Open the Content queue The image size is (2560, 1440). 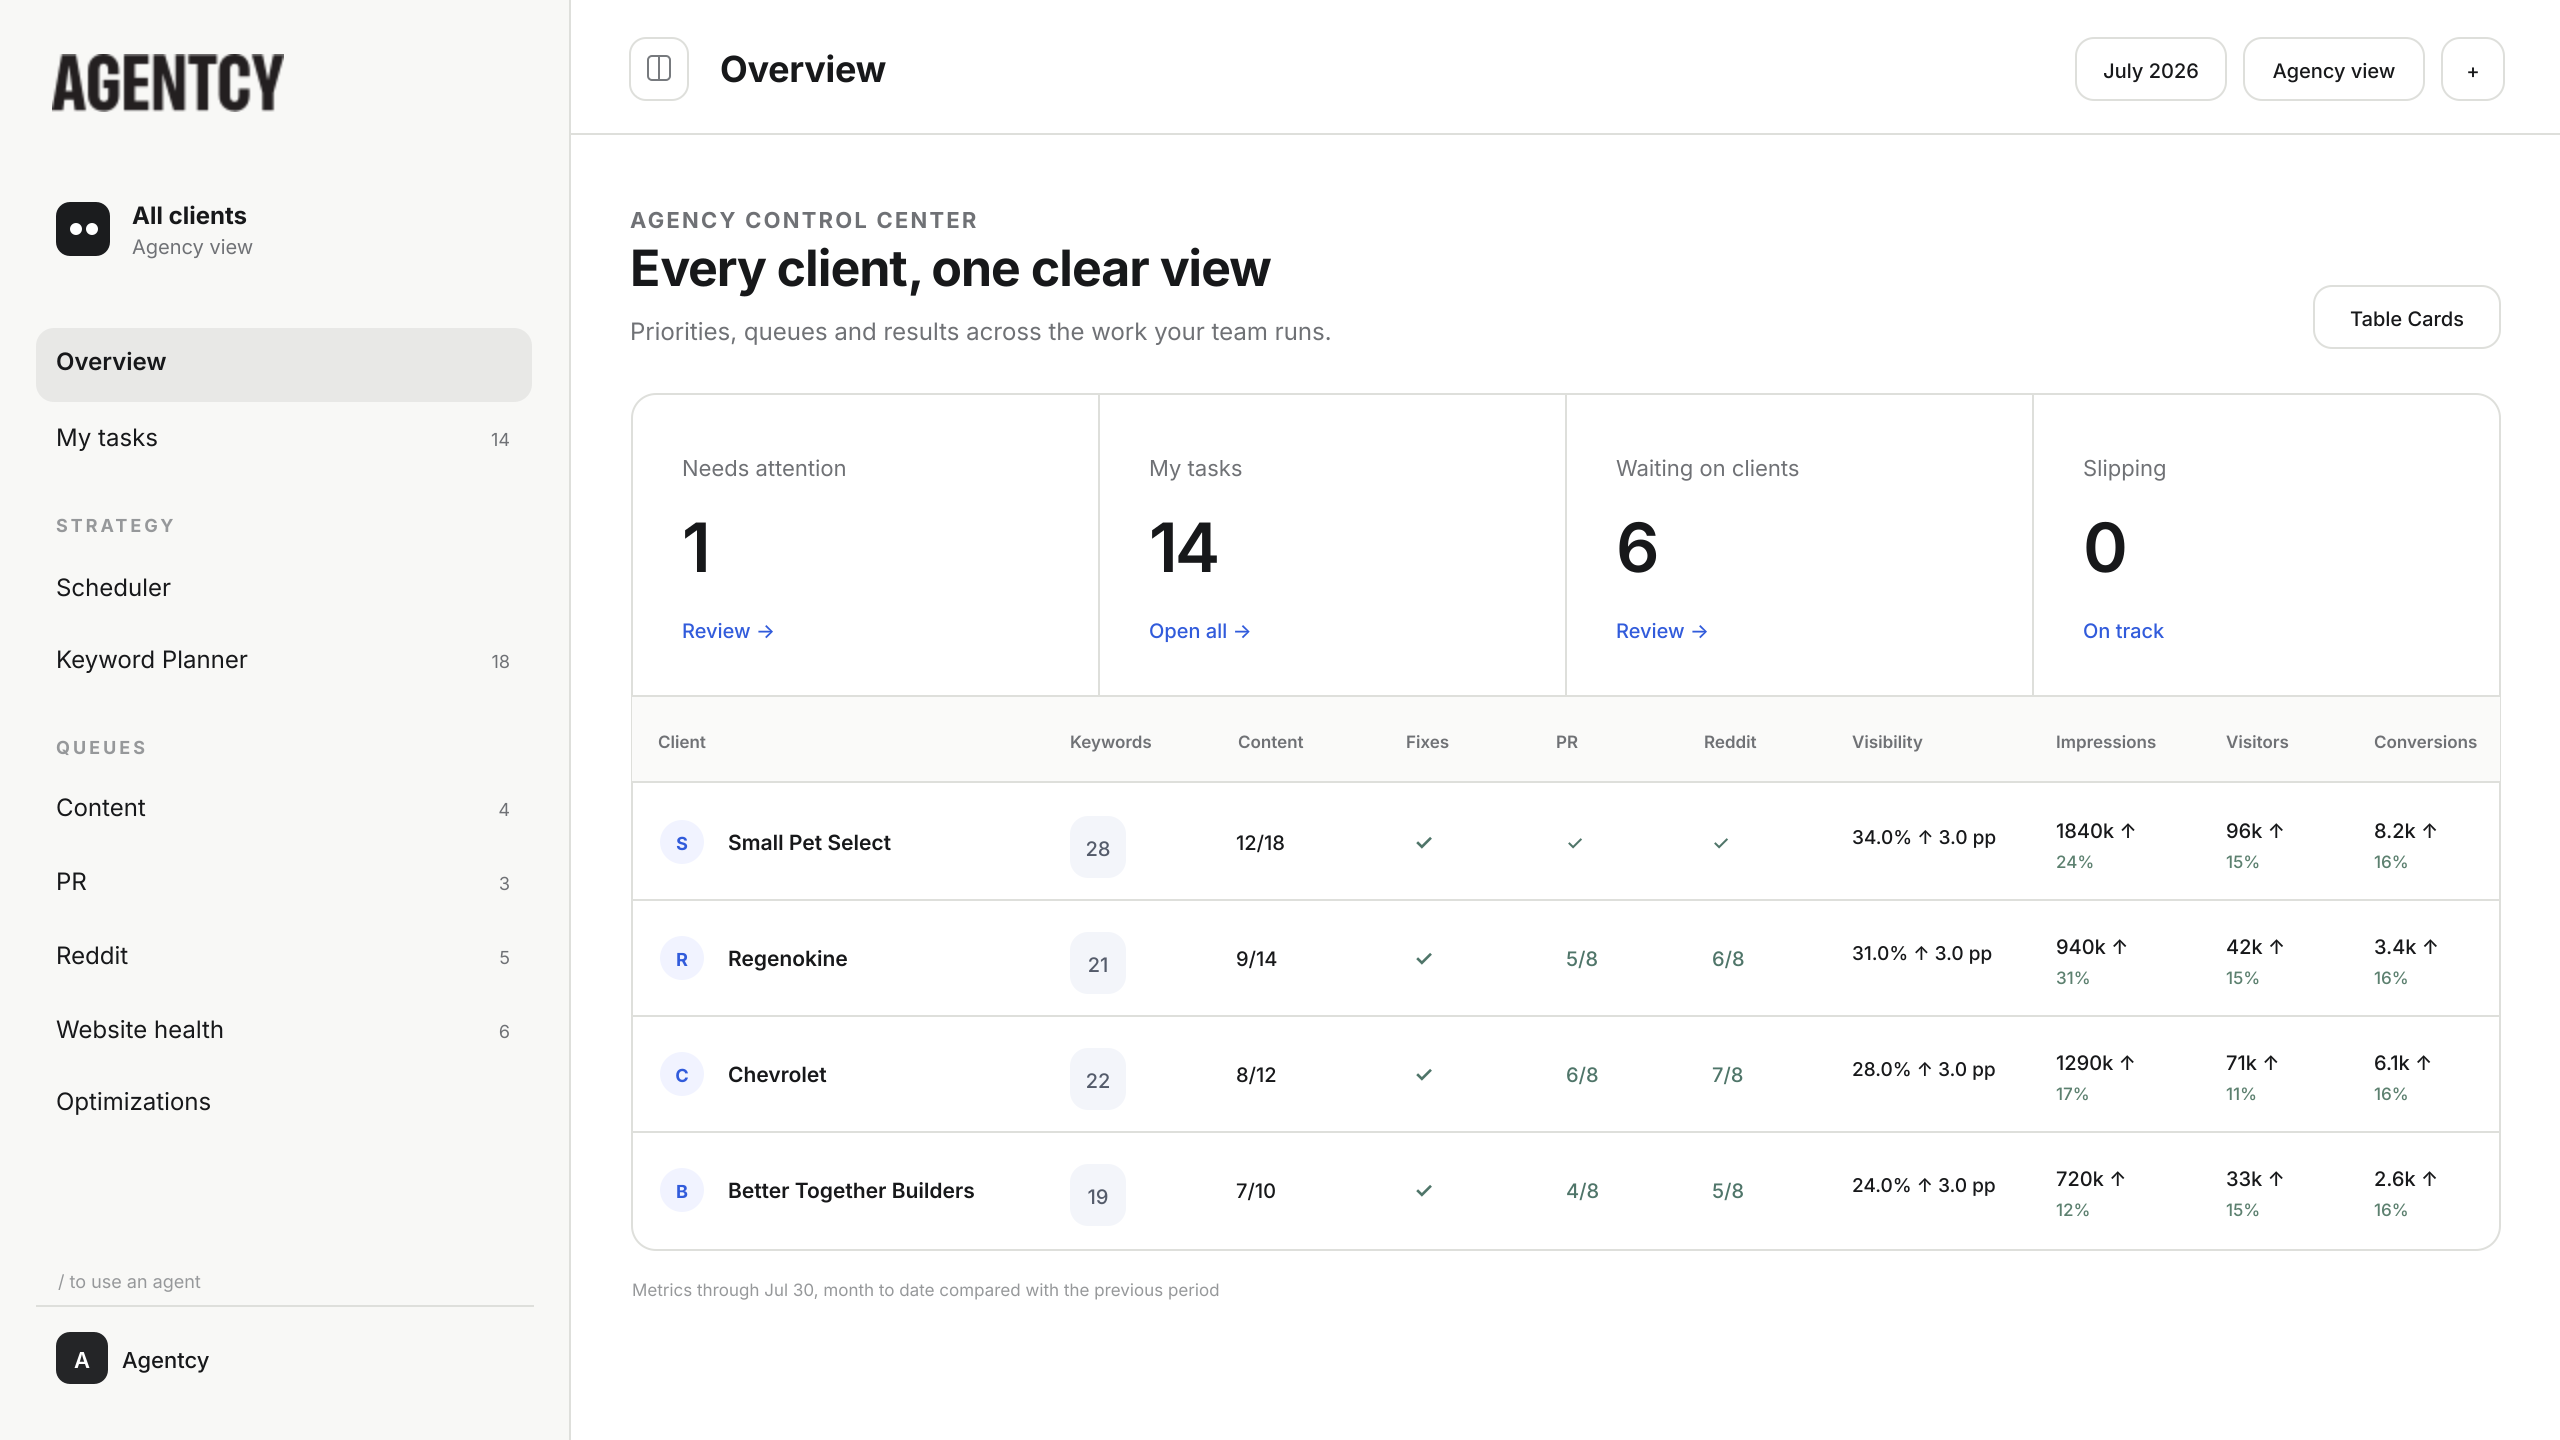coord(284,808)
